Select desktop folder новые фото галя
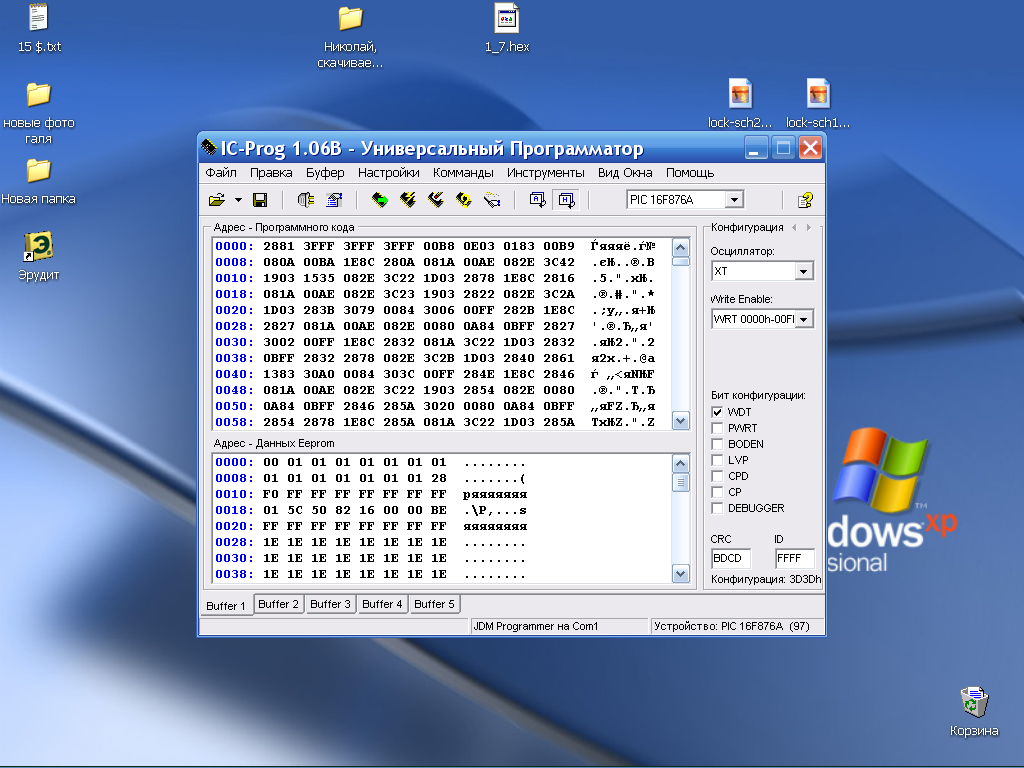1024x768 pixels. click(39, 112)
